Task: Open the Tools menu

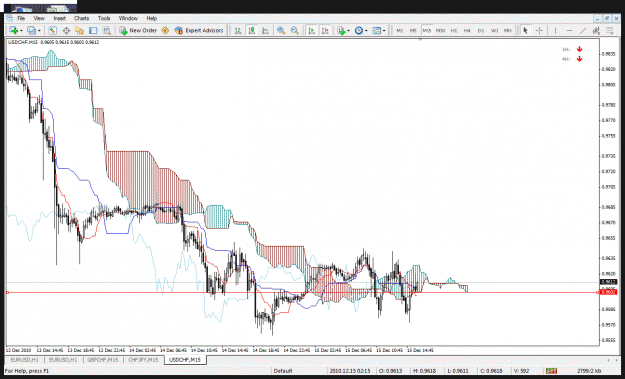Action: pos(104,18)
